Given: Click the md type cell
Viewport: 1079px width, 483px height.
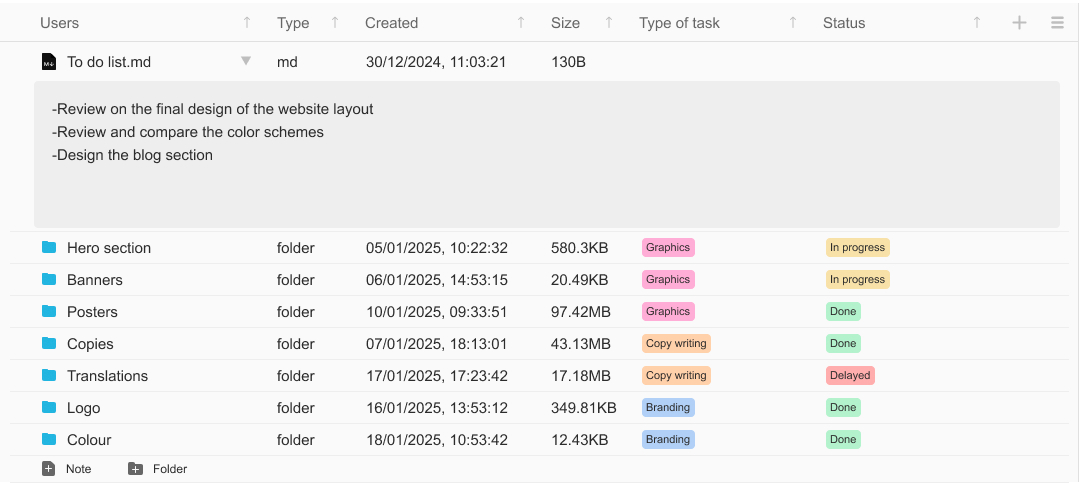Looking at the screenshot, I should click(287, 62).
